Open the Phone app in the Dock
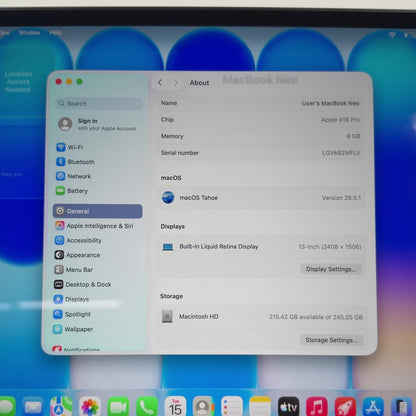The width and height of the screenshot is (416, 416). [147, 407]
